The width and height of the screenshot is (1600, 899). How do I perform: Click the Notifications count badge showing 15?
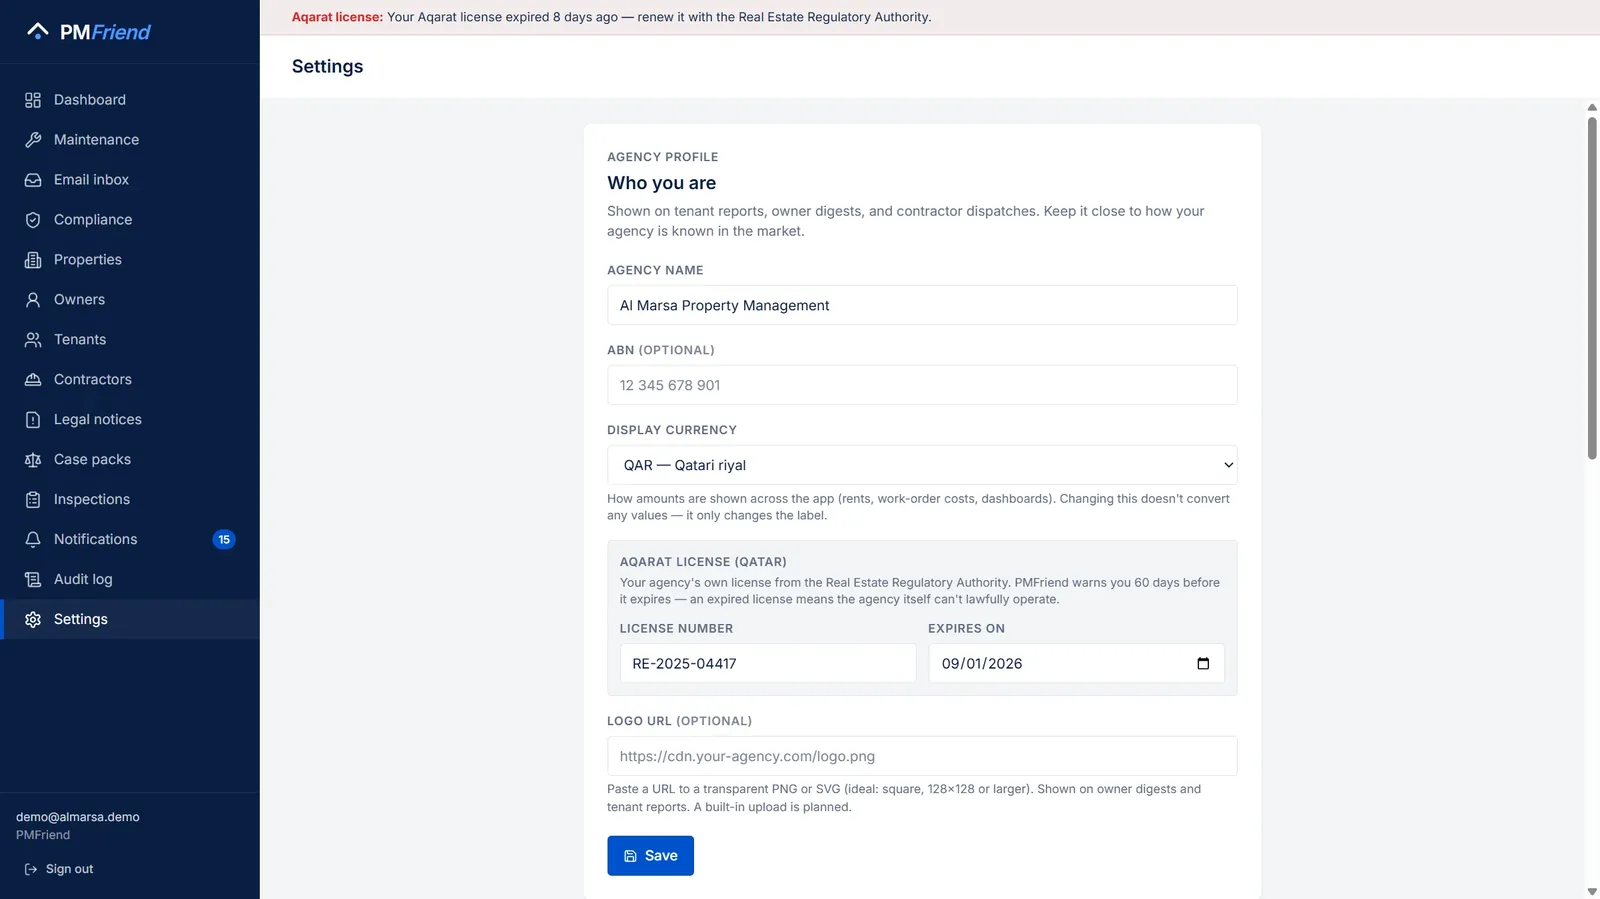click(x=224, y=540)
